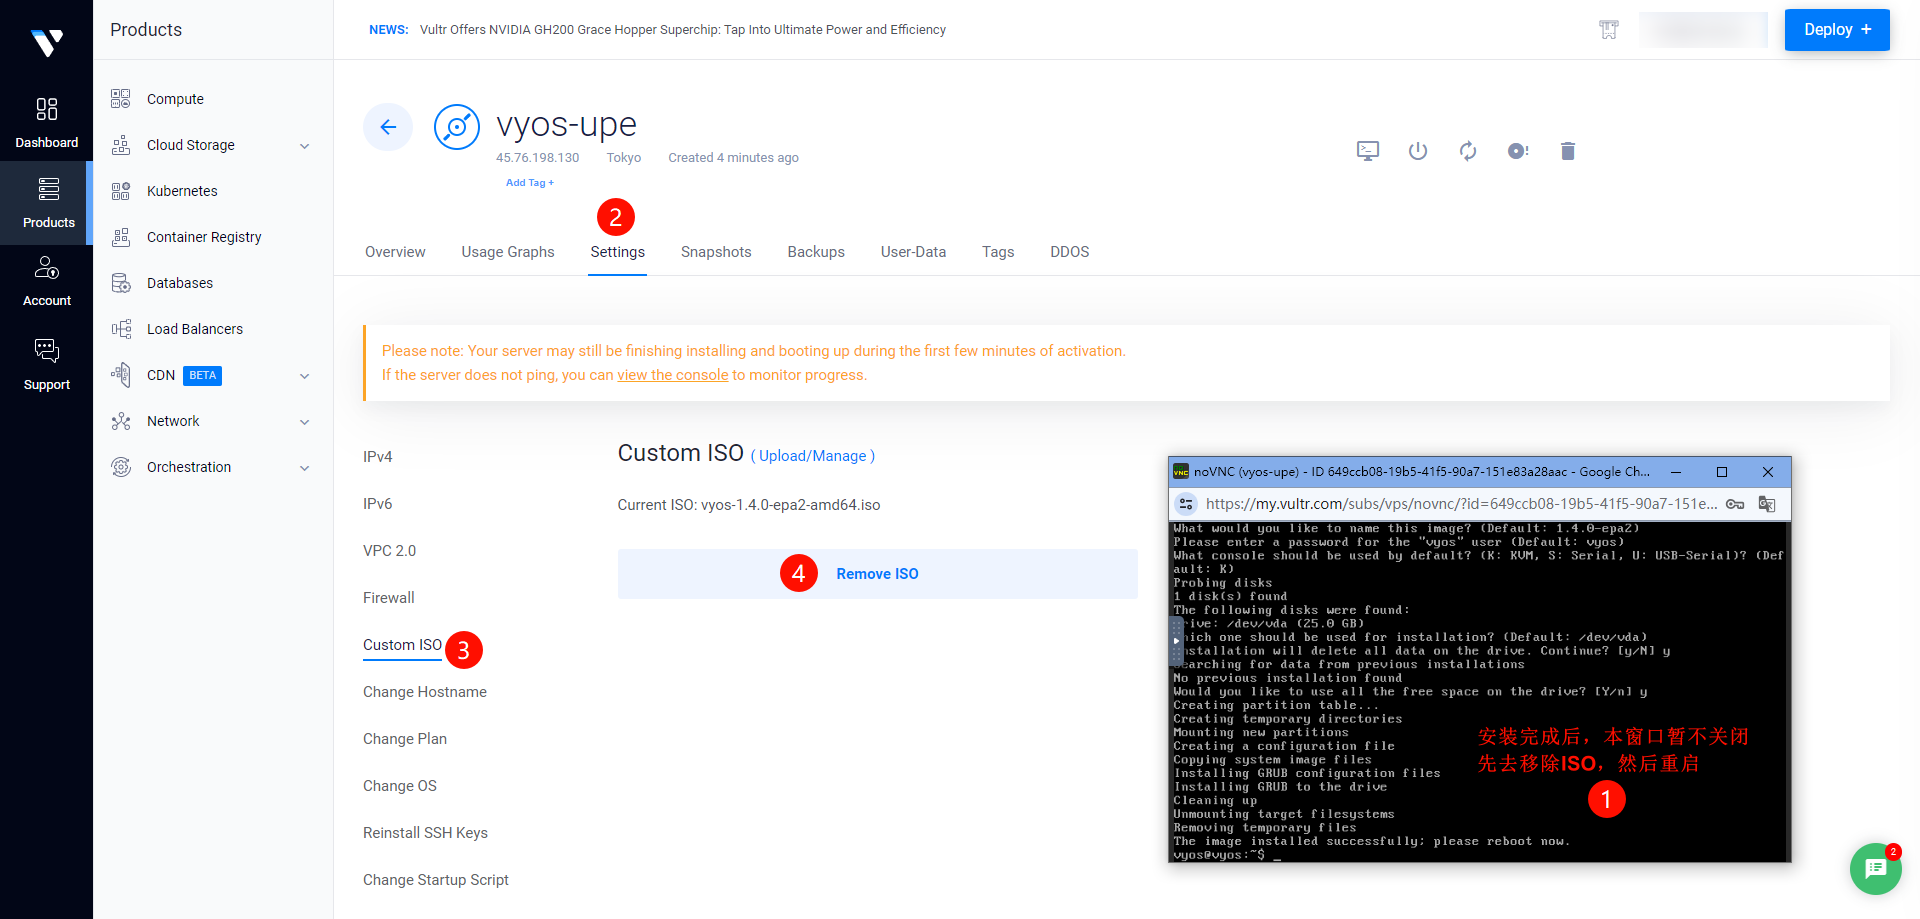This screenshot has width=1920, height=919.
Task: Click the Cloud Storage icon
Action: (x=121, y=145)
